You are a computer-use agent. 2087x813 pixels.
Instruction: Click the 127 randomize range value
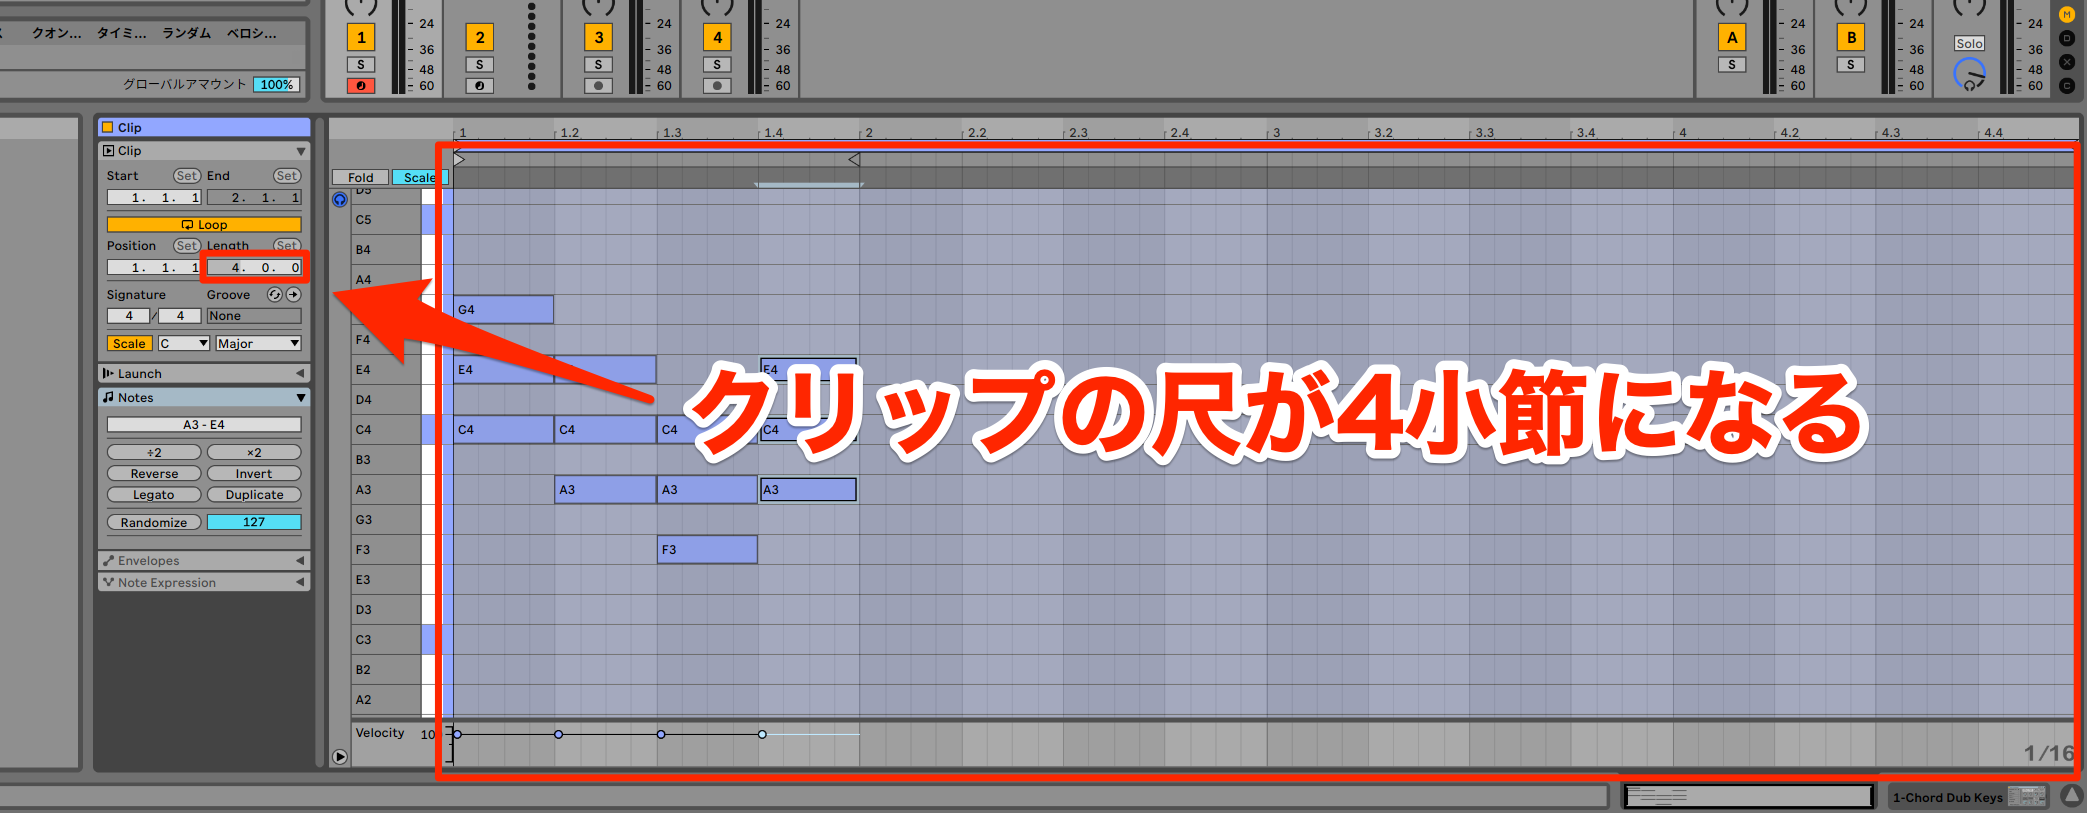[254, 522]
